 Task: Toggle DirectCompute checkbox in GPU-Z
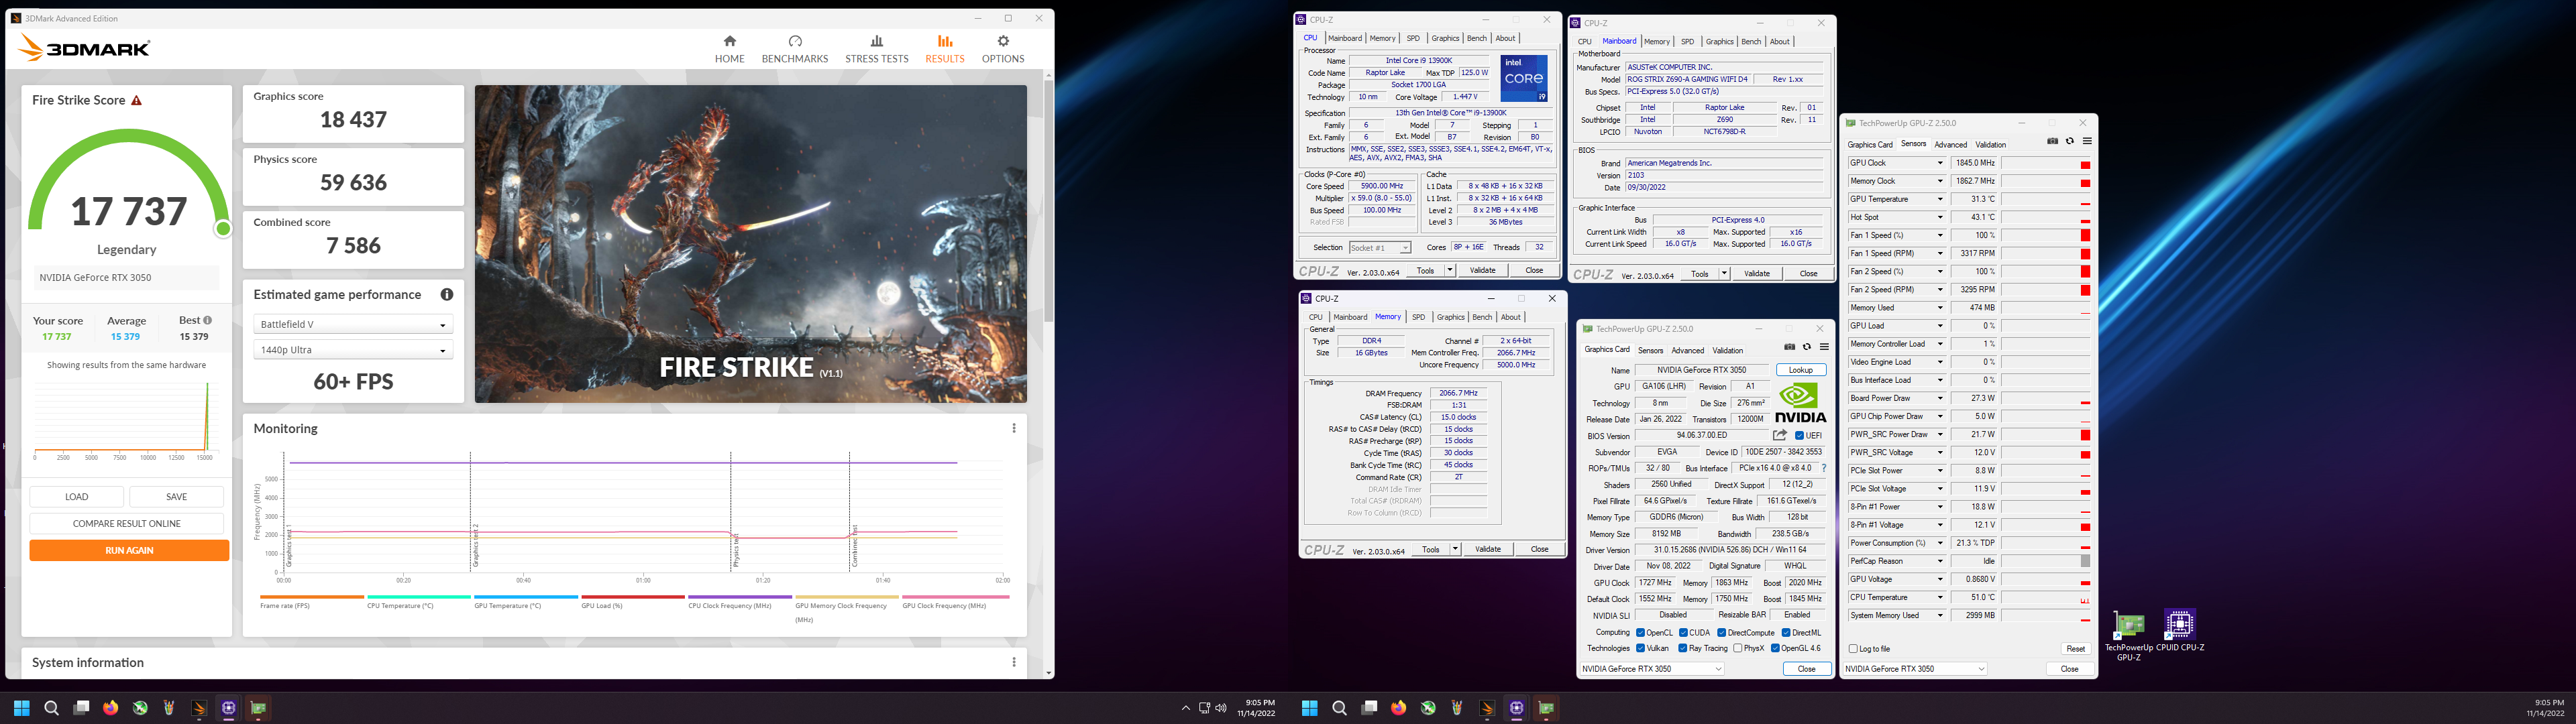coord(1721,632)
